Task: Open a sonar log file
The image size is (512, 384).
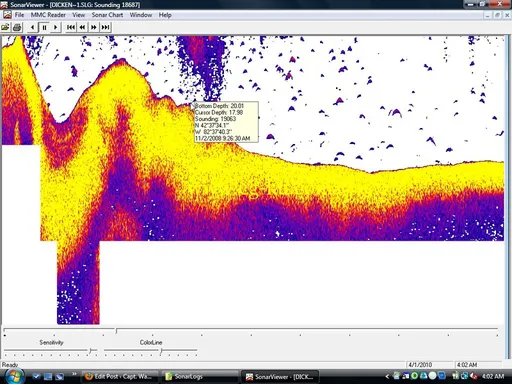Action: click(5, 27)
